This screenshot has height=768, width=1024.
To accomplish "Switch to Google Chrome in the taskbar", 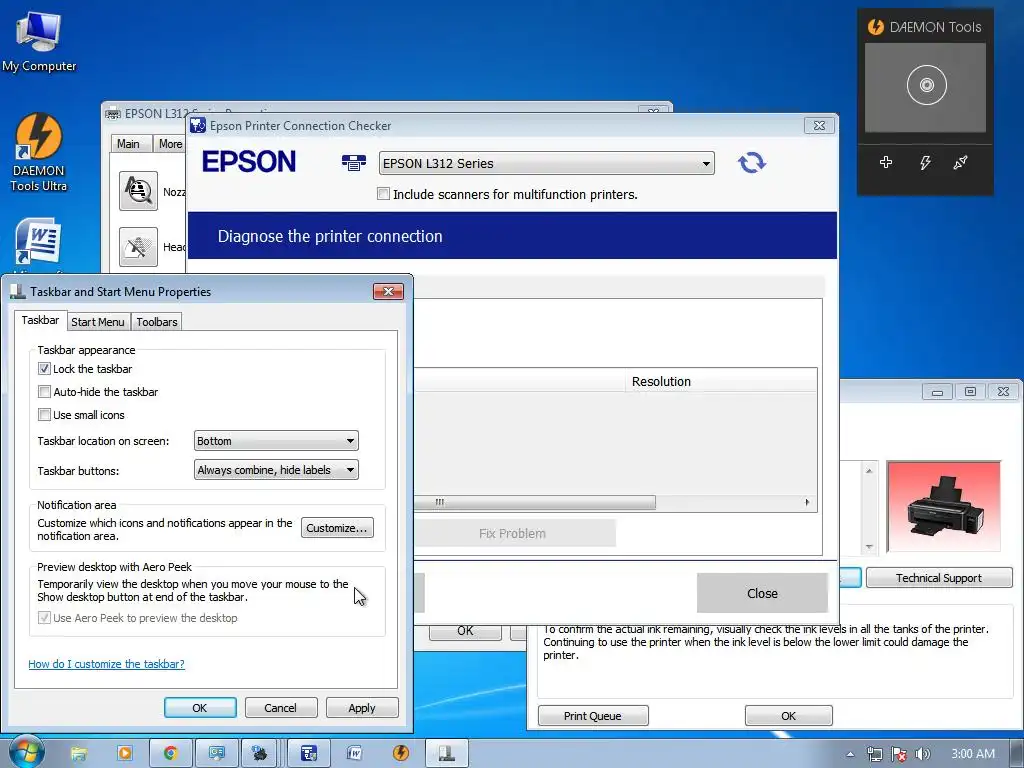I will [x=170, y=754].
